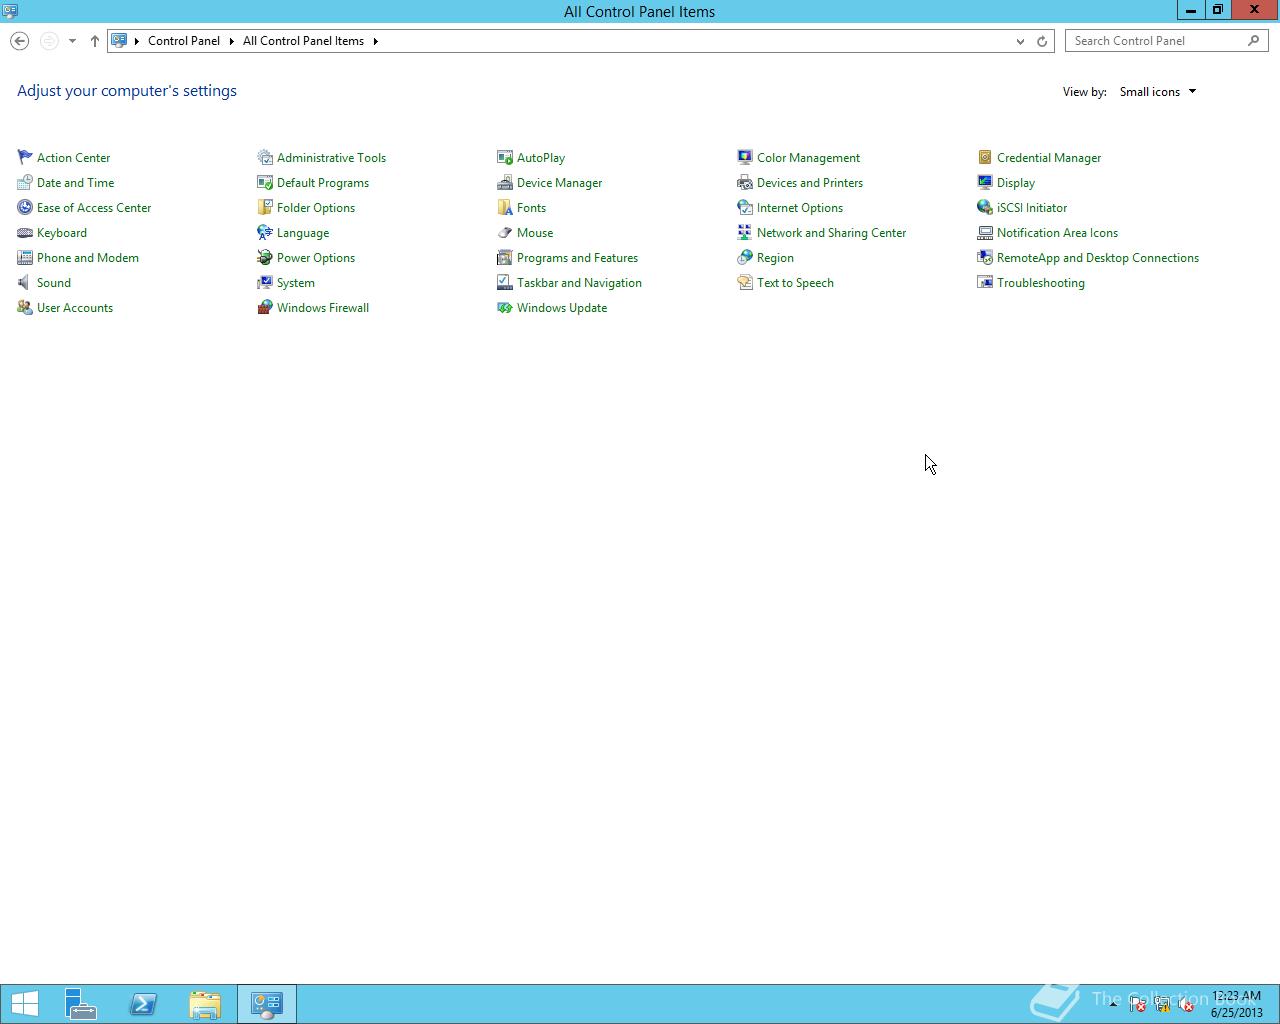
Task: Click the Control Panel taskbar button
Action: [x=267, y=1004]
